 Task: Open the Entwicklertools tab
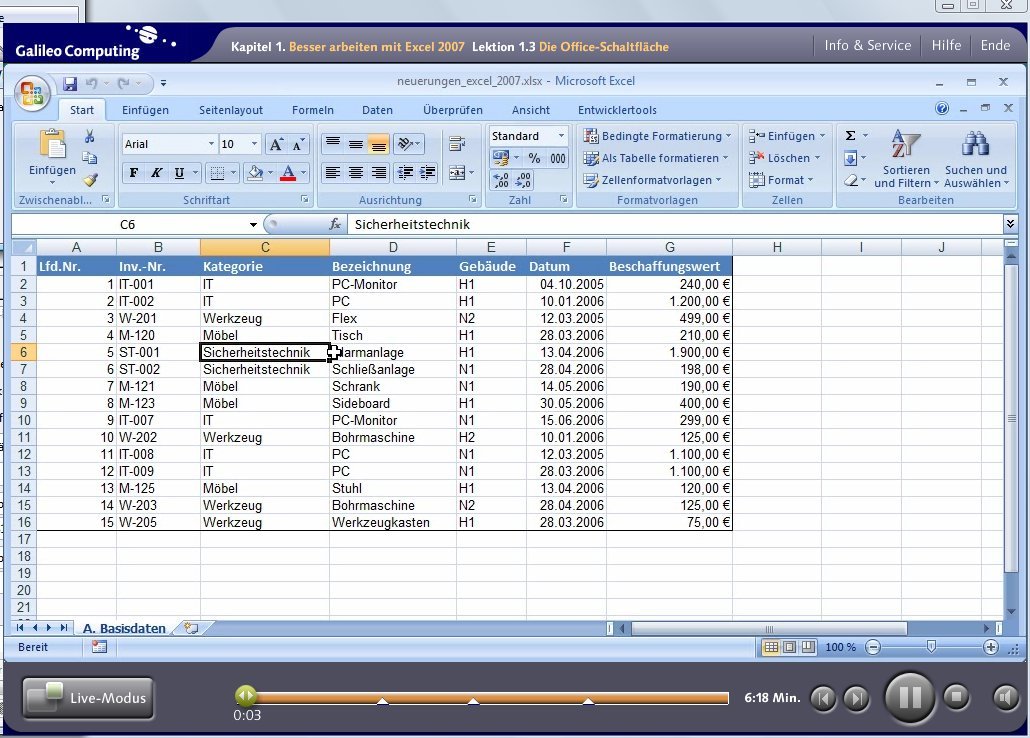tap(617, 110)
